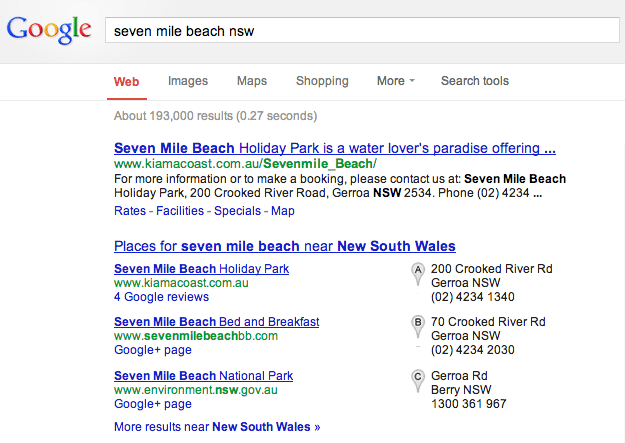This screenshot has height=443, width=625.
Task: Click map marker C pin
Action: tap(418, 378)
